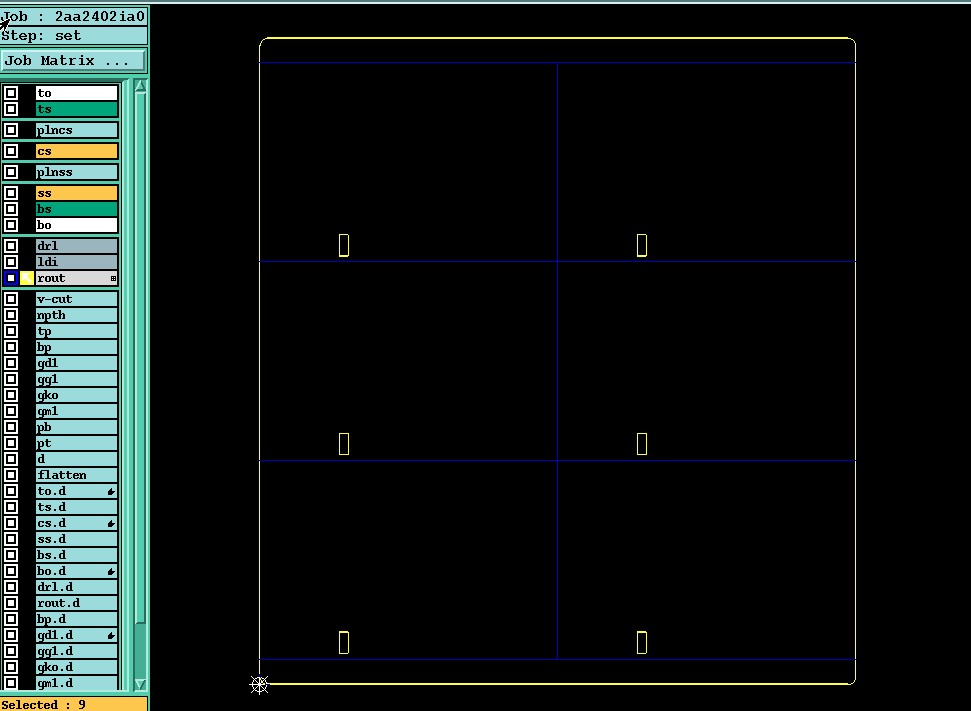Select the d layer name

click(77, 459)
